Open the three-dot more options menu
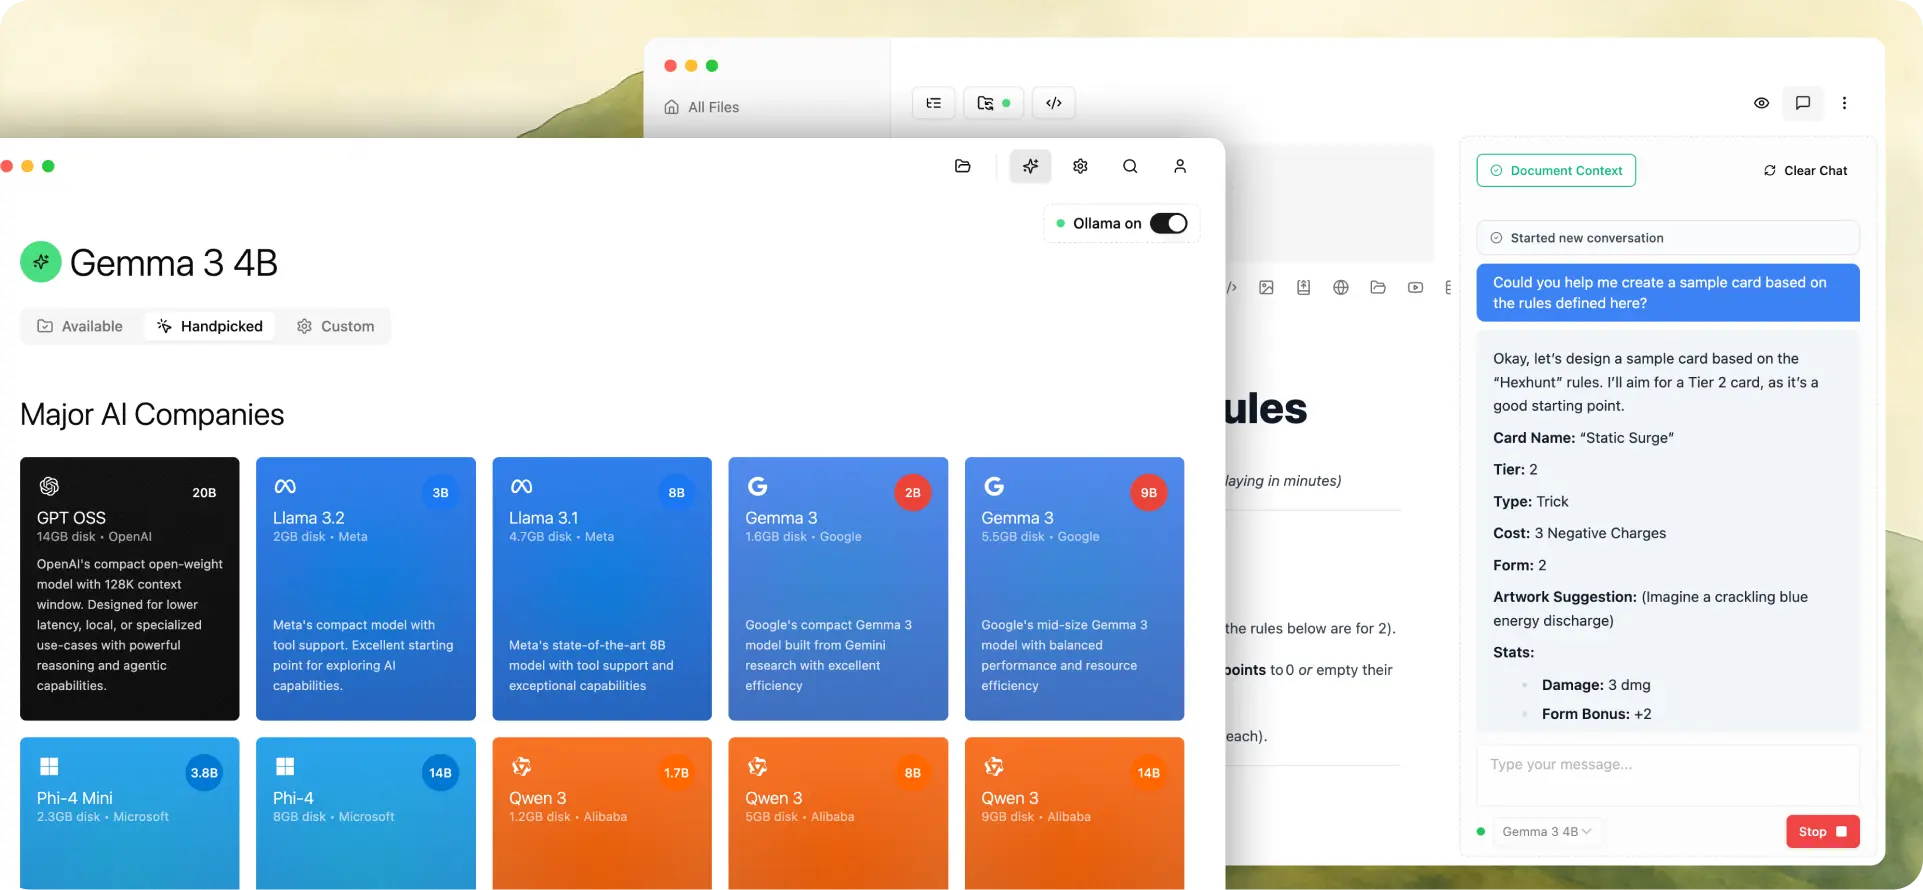Viewport: 1923px width, 890px height. tap(1844, 103)
